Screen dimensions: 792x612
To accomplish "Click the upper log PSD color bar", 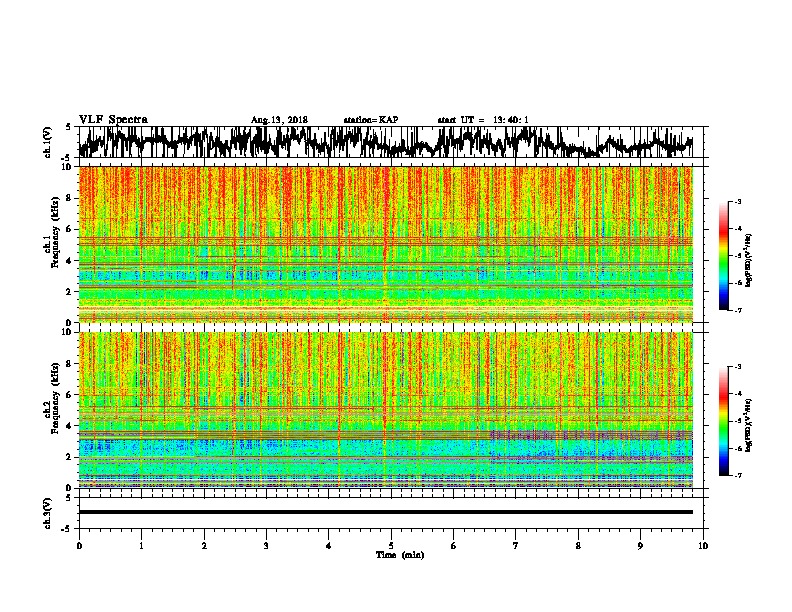I will coord(723,256).
